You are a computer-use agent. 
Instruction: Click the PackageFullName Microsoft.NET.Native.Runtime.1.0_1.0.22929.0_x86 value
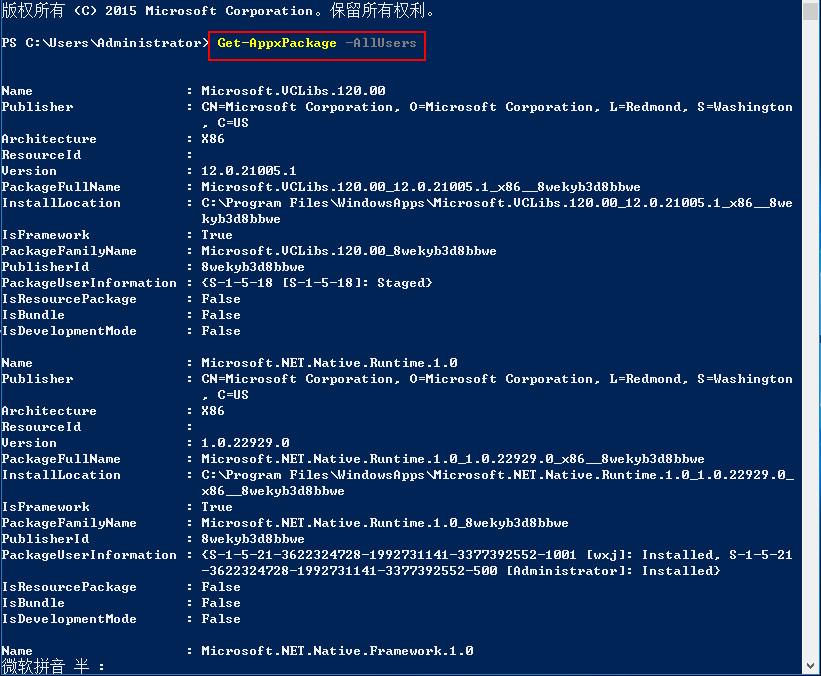453,459
